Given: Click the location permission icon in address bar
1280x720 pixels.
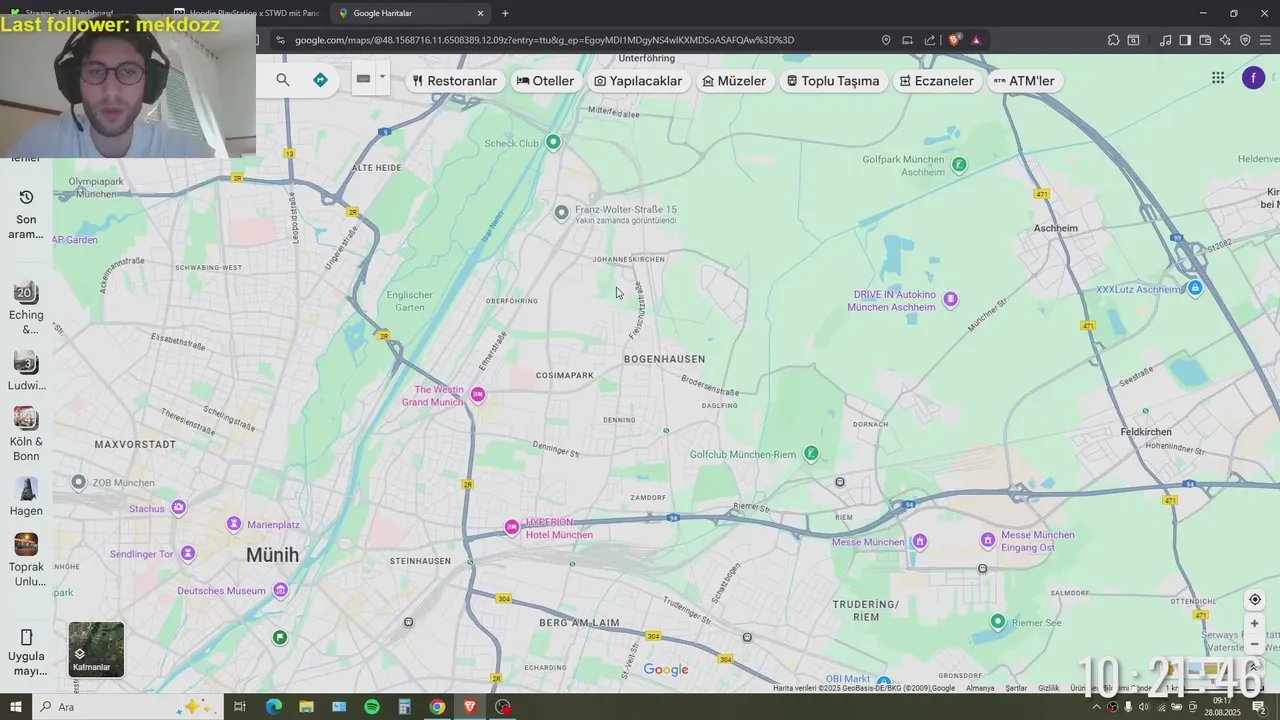Looking at the screenshot, I should point(886,40).
